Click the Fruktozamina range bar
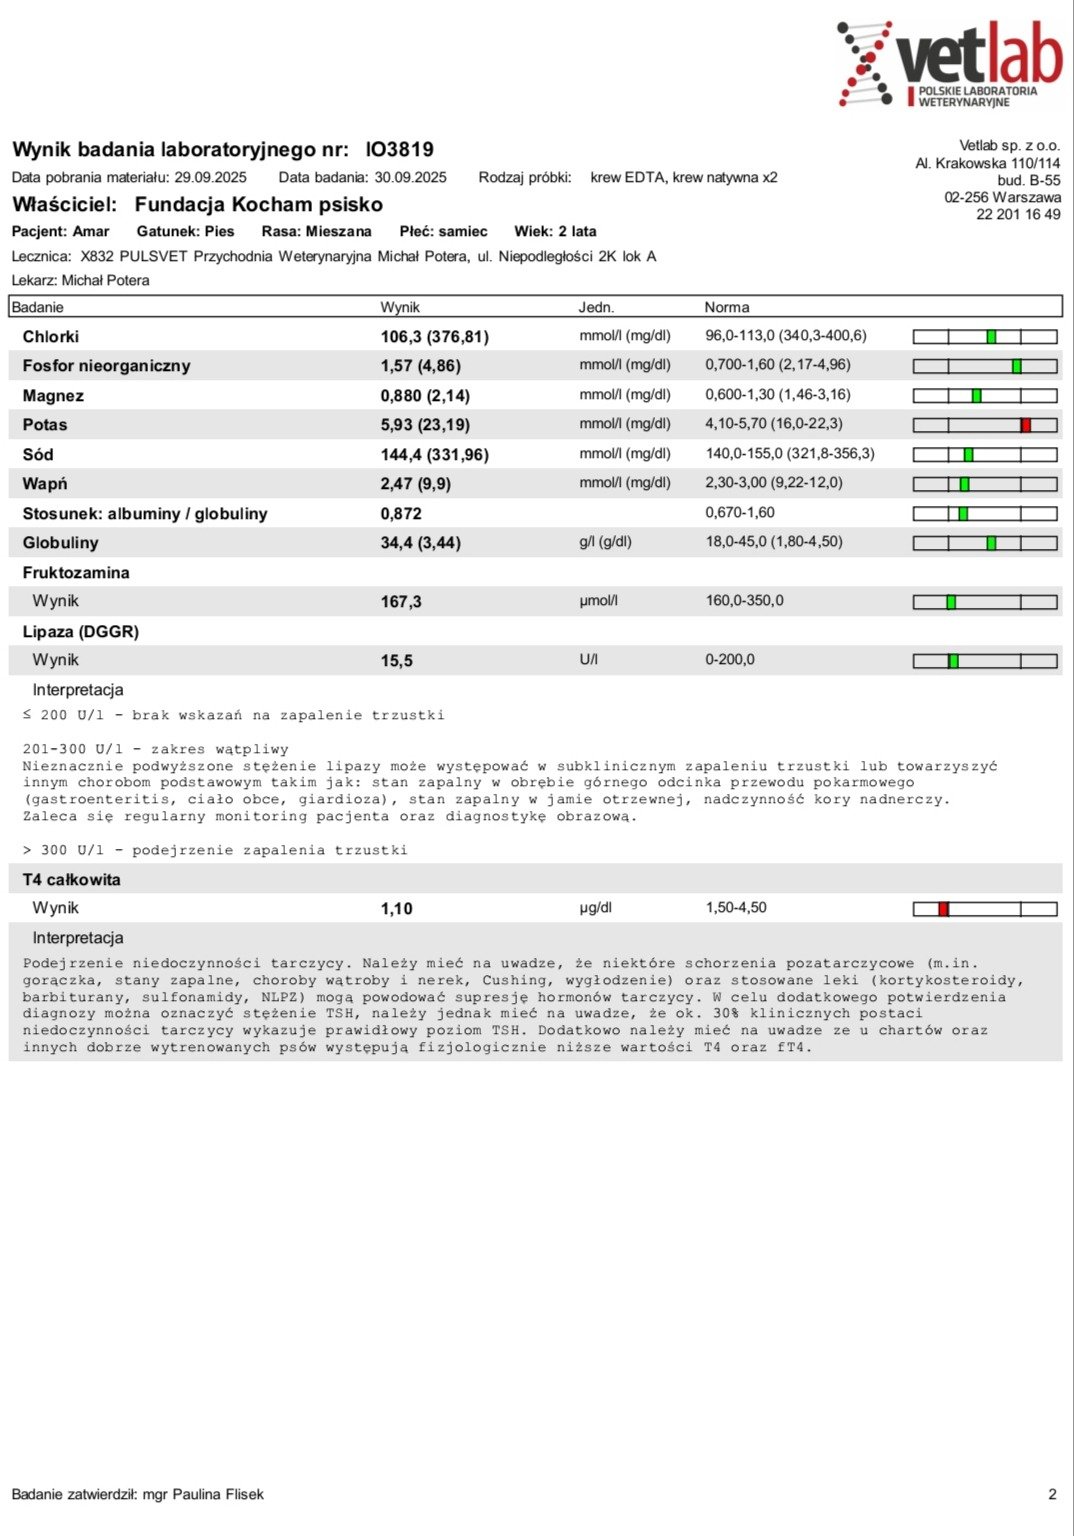 (x=985, y=602)
